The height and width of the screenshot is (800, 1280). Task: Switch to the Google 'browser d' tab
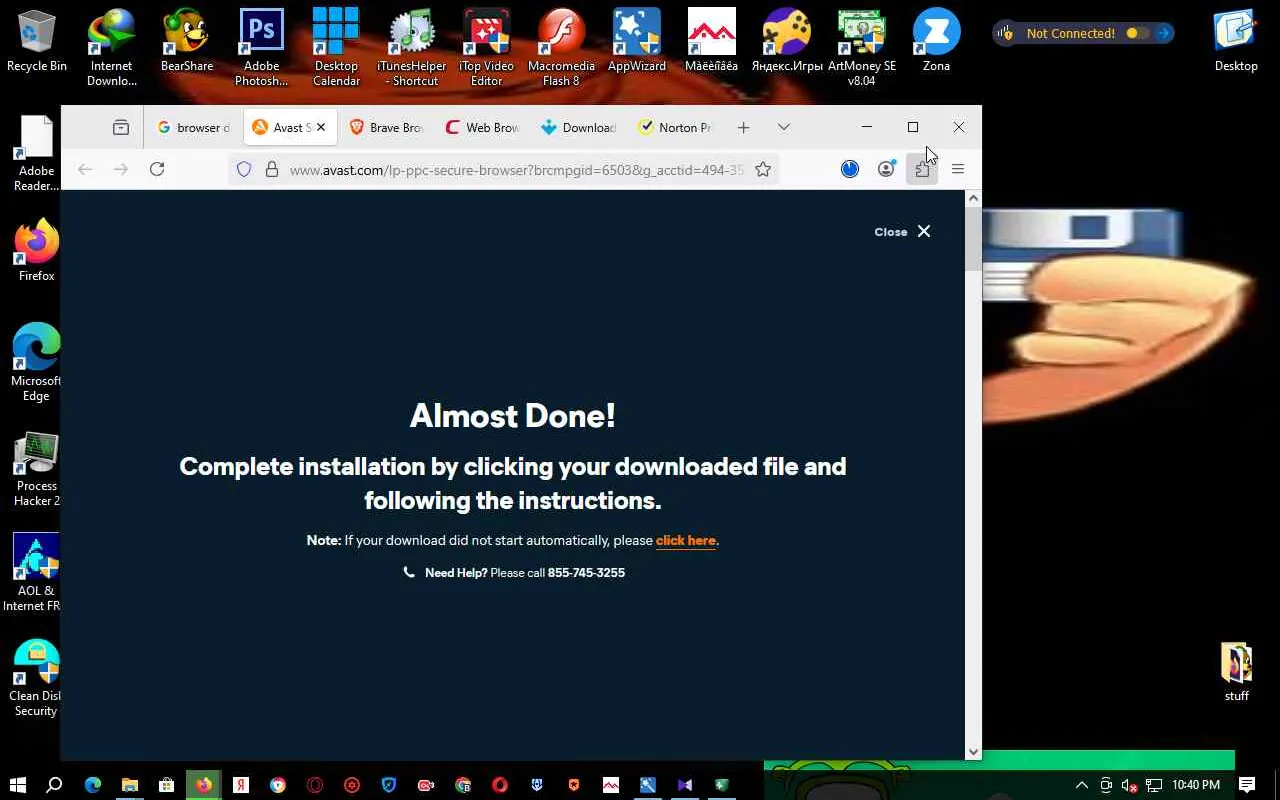click(193, 127)
